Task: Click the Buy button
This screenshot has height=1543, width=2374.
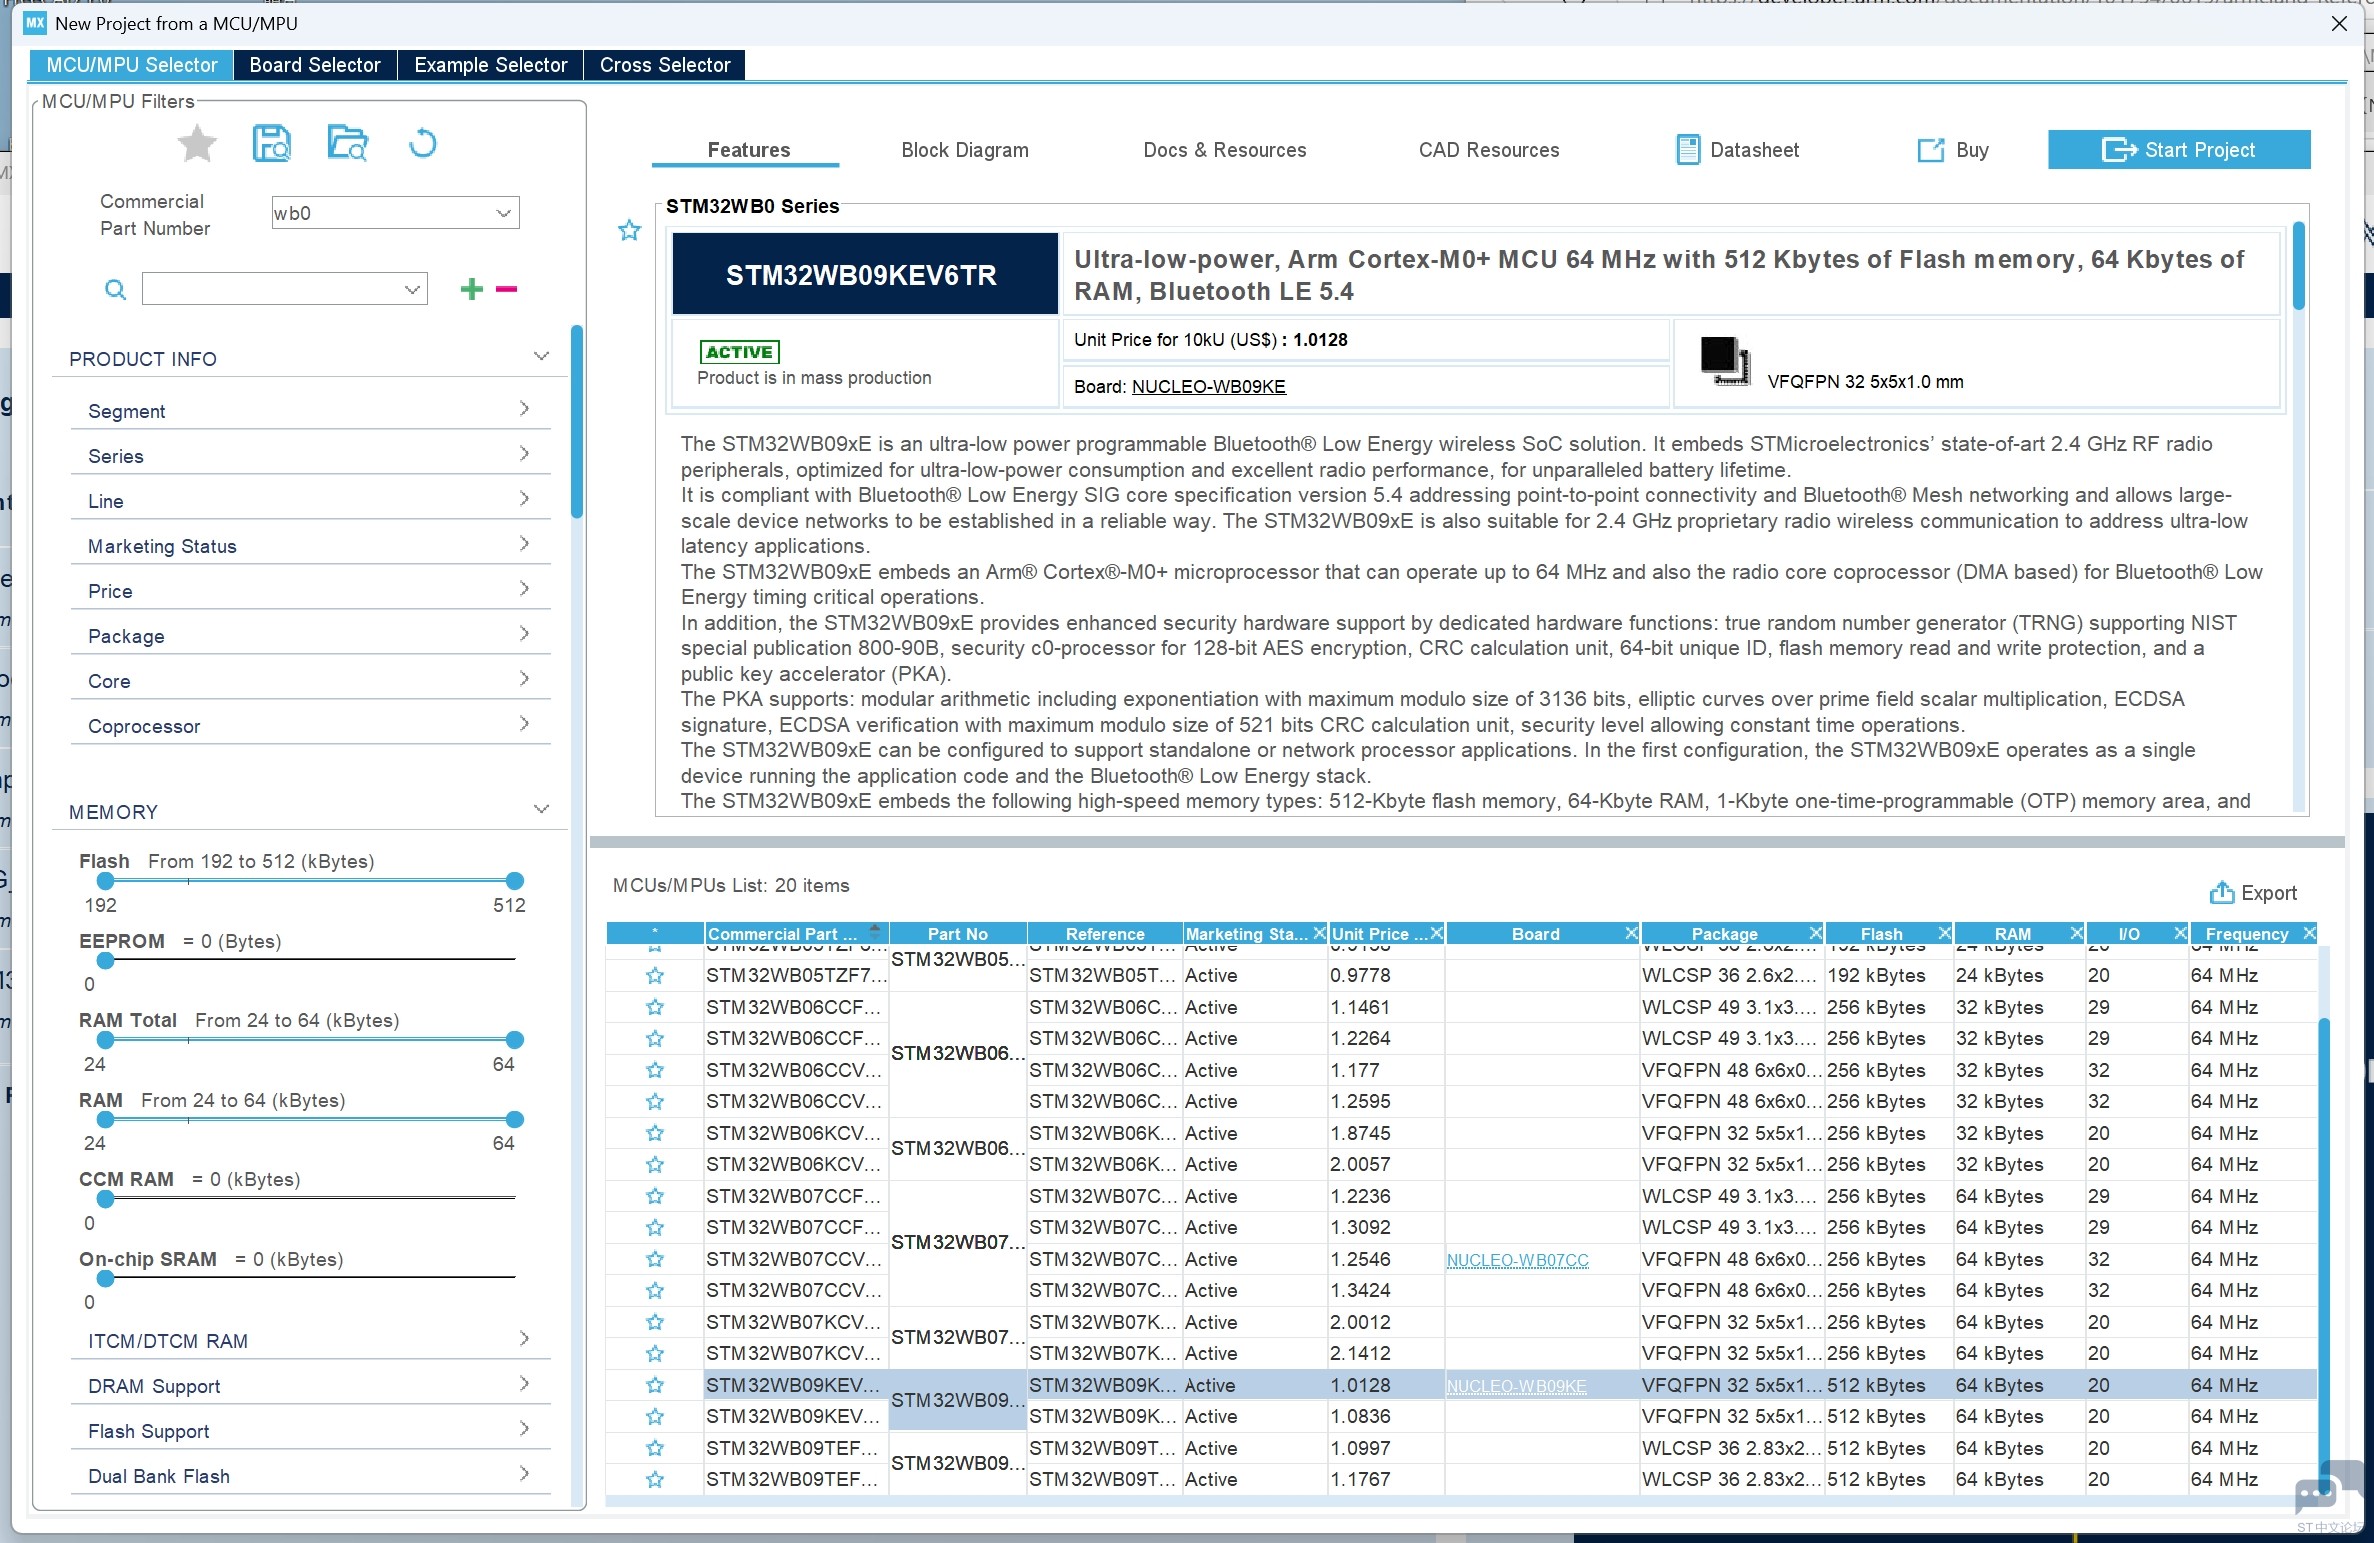Action: click(x=1953, y=150)
